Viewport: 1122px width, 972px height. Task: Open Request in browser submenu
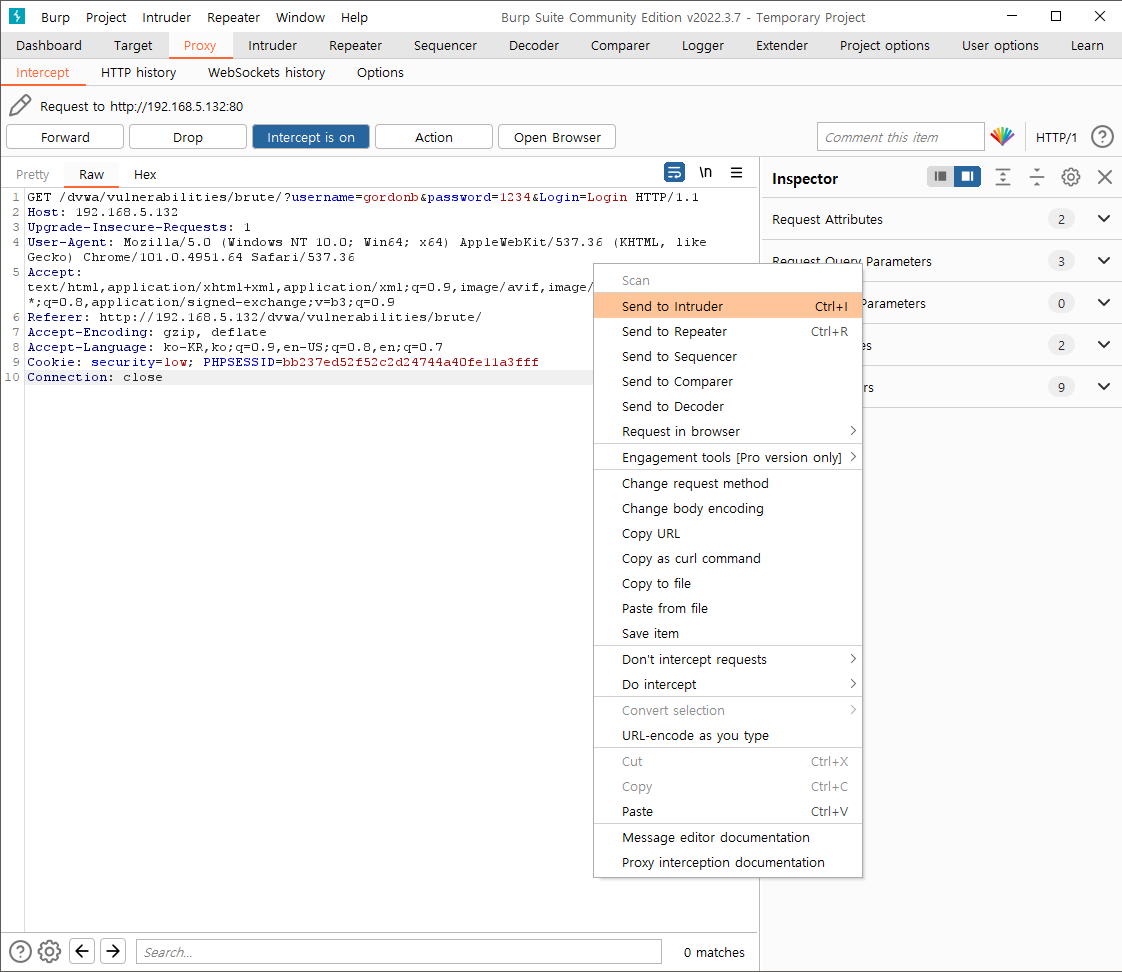pos(728,431)
